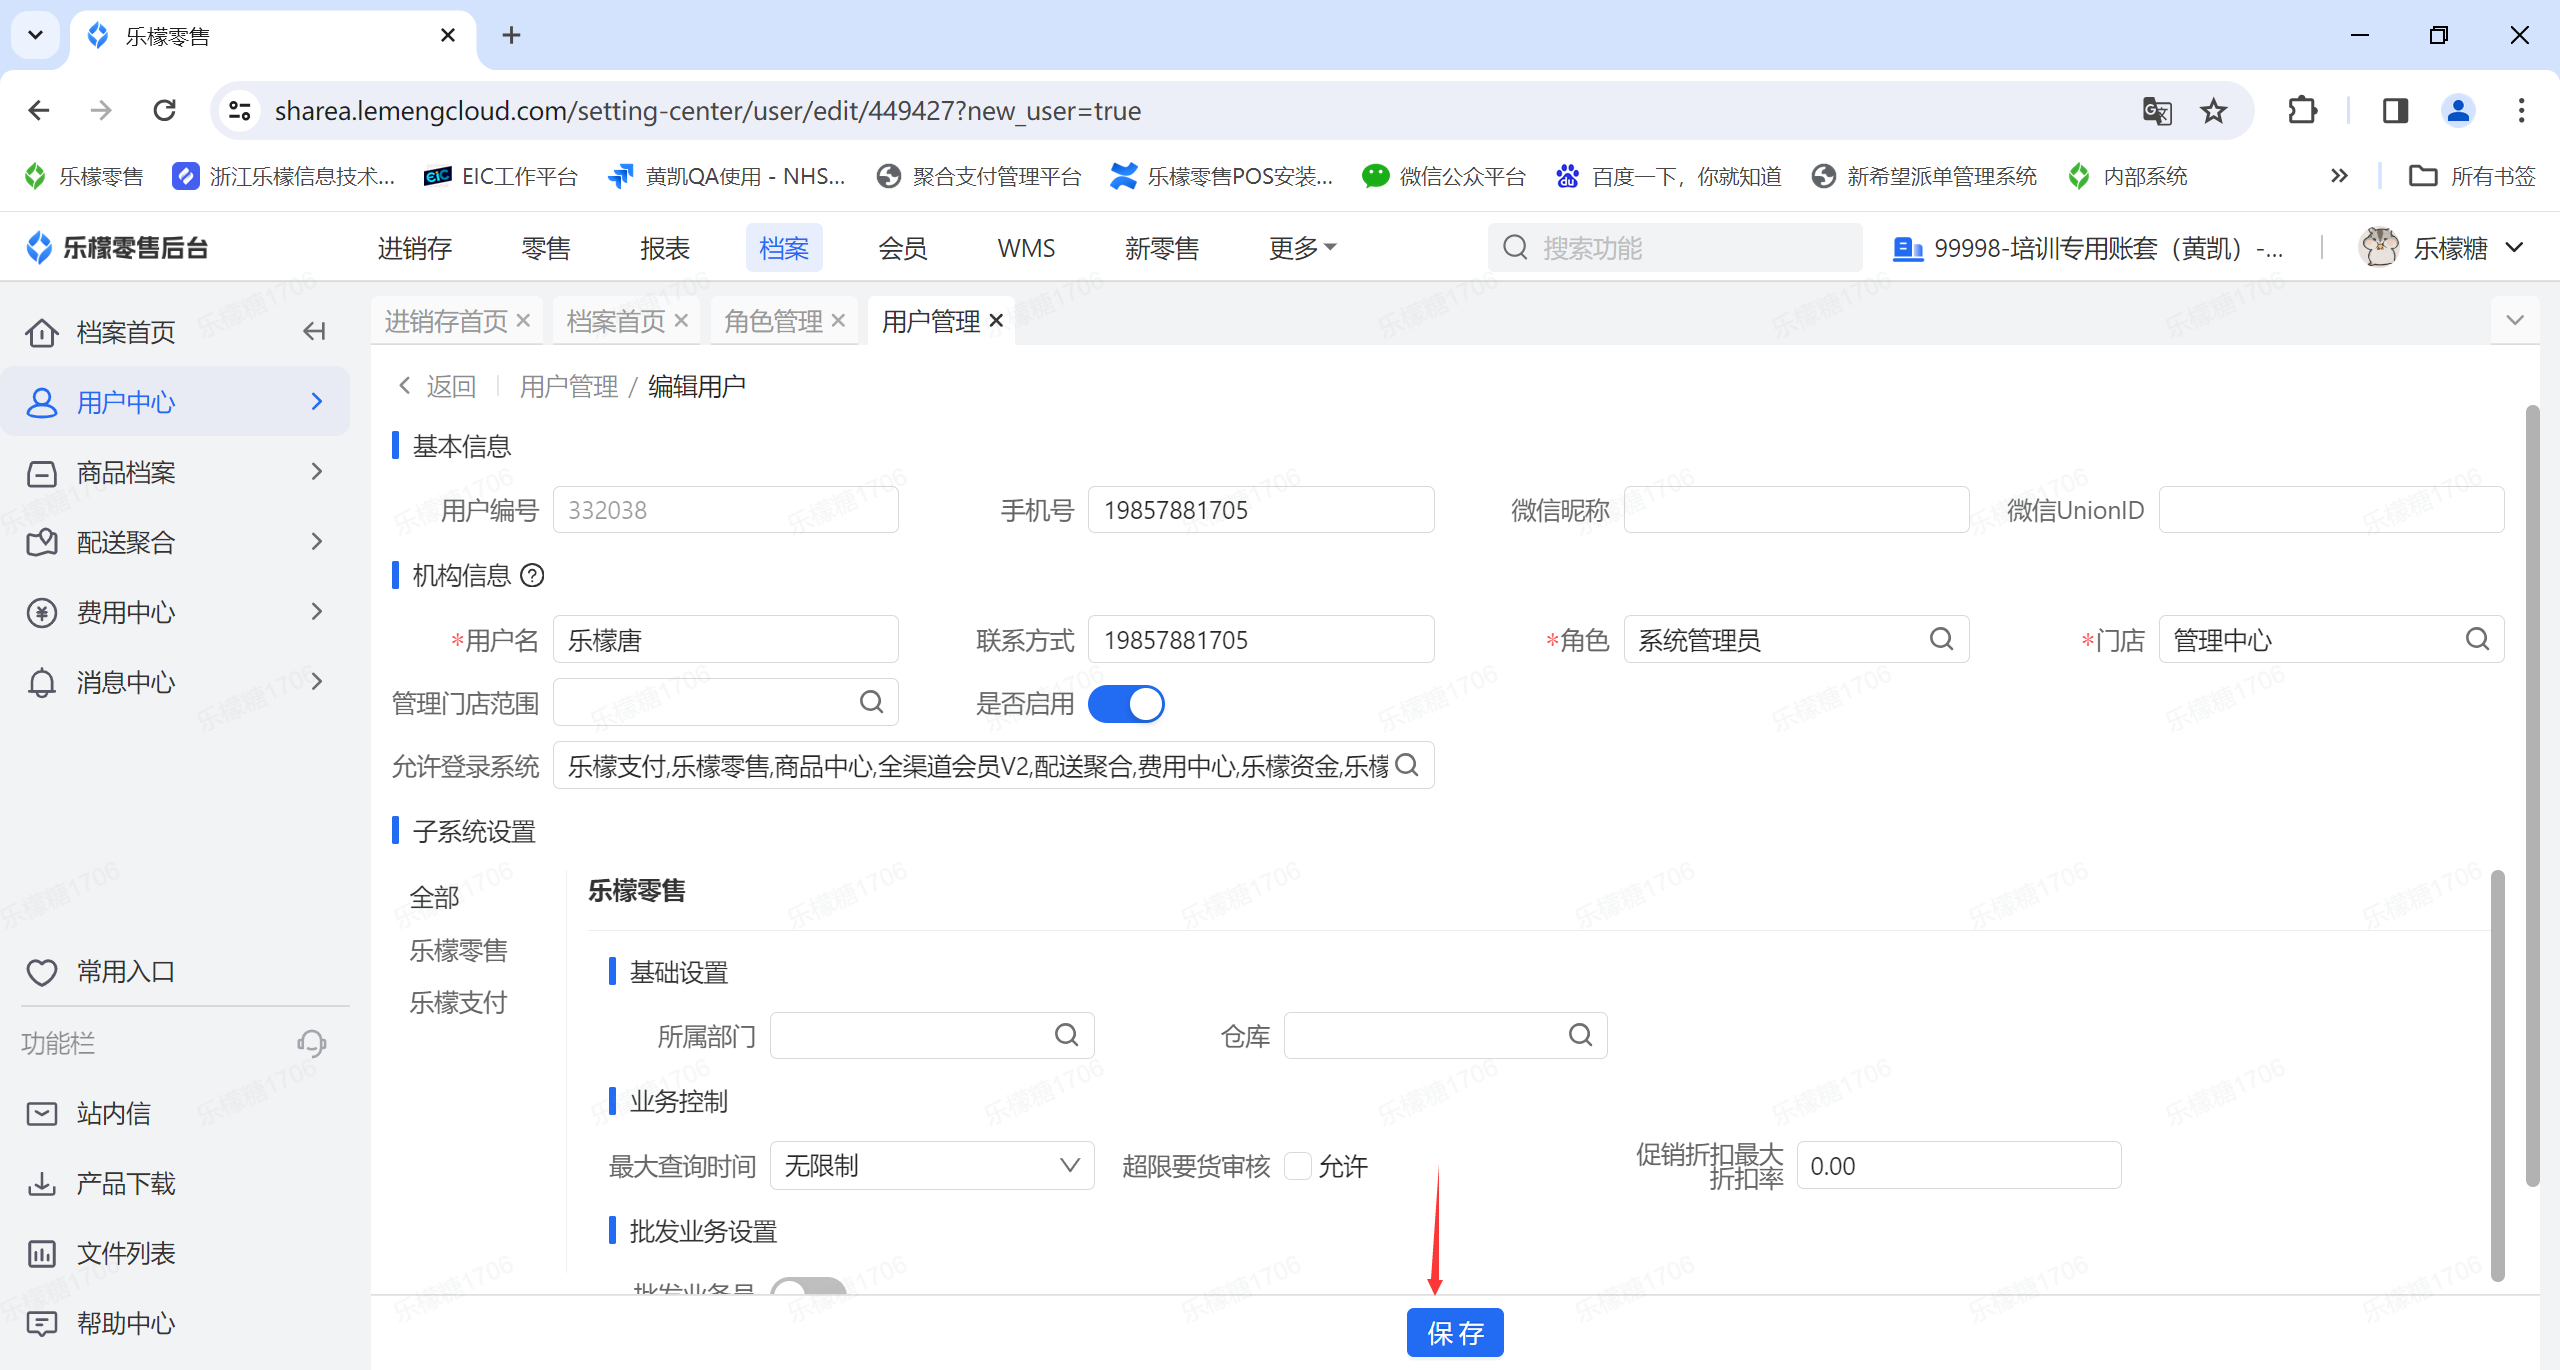
Task: Open Chrome three-dot menu
Action: (2521, 110)
